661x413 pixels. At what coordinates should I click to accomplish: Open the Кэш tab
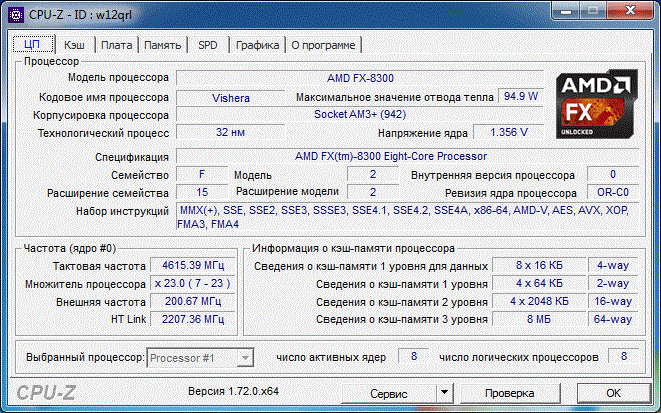coord(74,45)
